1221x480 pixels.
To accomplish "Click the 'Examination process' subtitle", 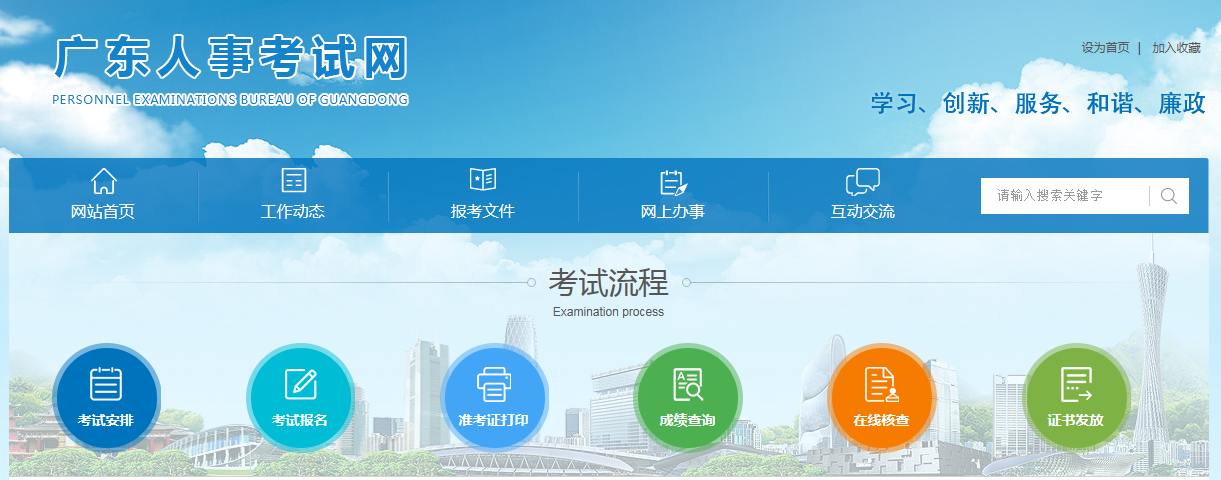I will coord(608,312).
